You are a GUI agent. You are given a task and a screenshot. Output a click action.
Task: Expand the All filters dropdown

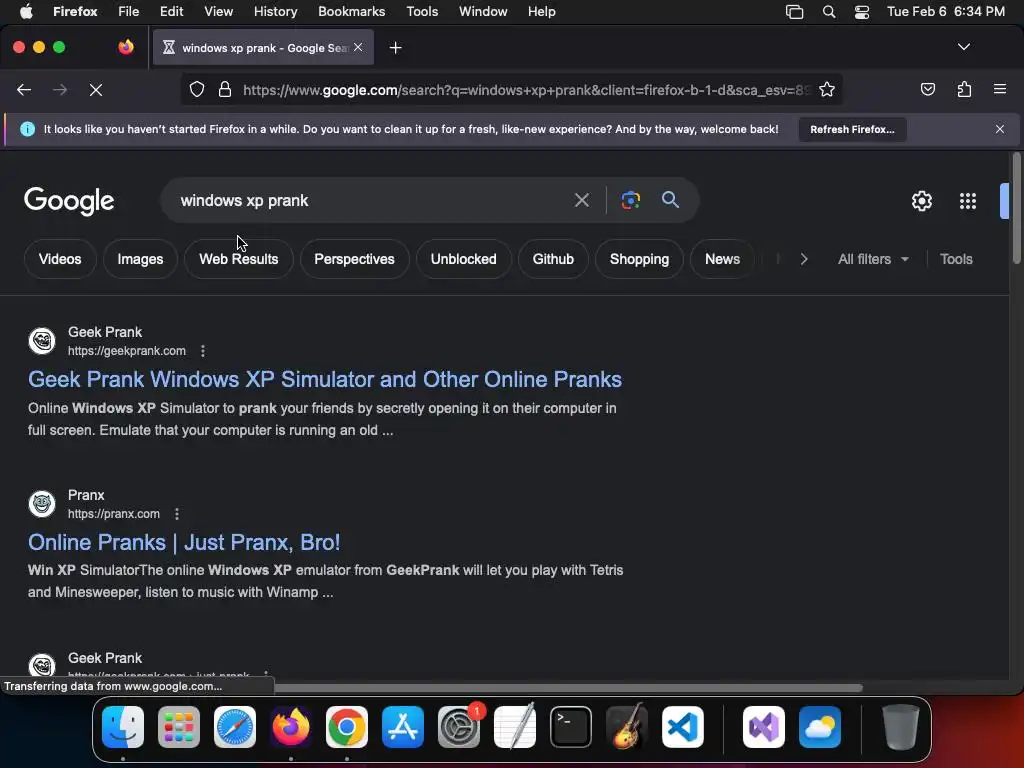(x=873, y=259)
